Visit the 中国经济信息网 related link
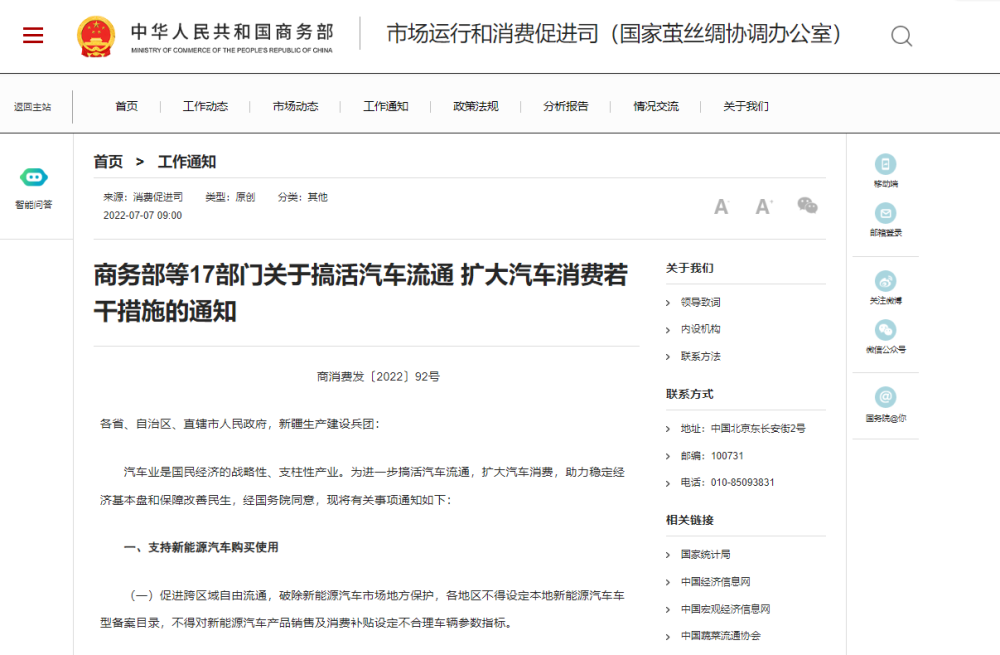The width and height of the screenshot is (1000, 655). pos(715,581)
